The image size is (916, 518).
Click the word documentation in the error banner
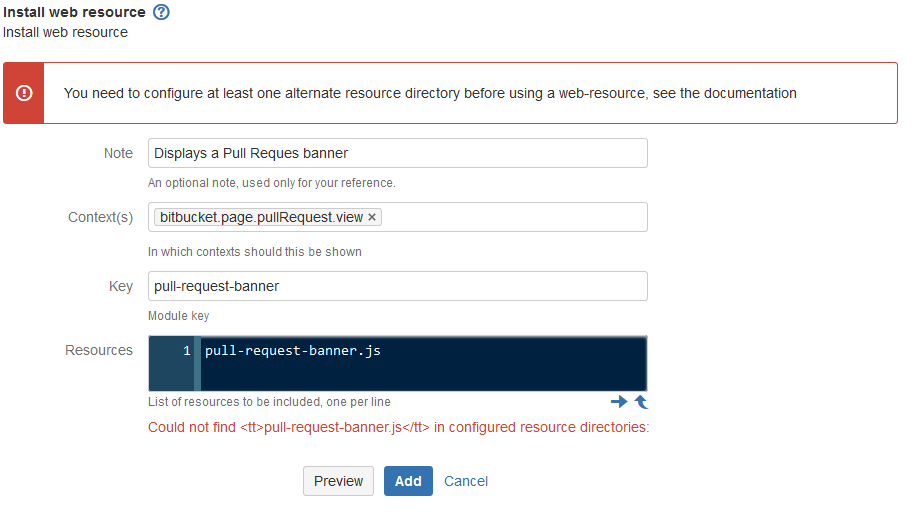click(750, 93)
